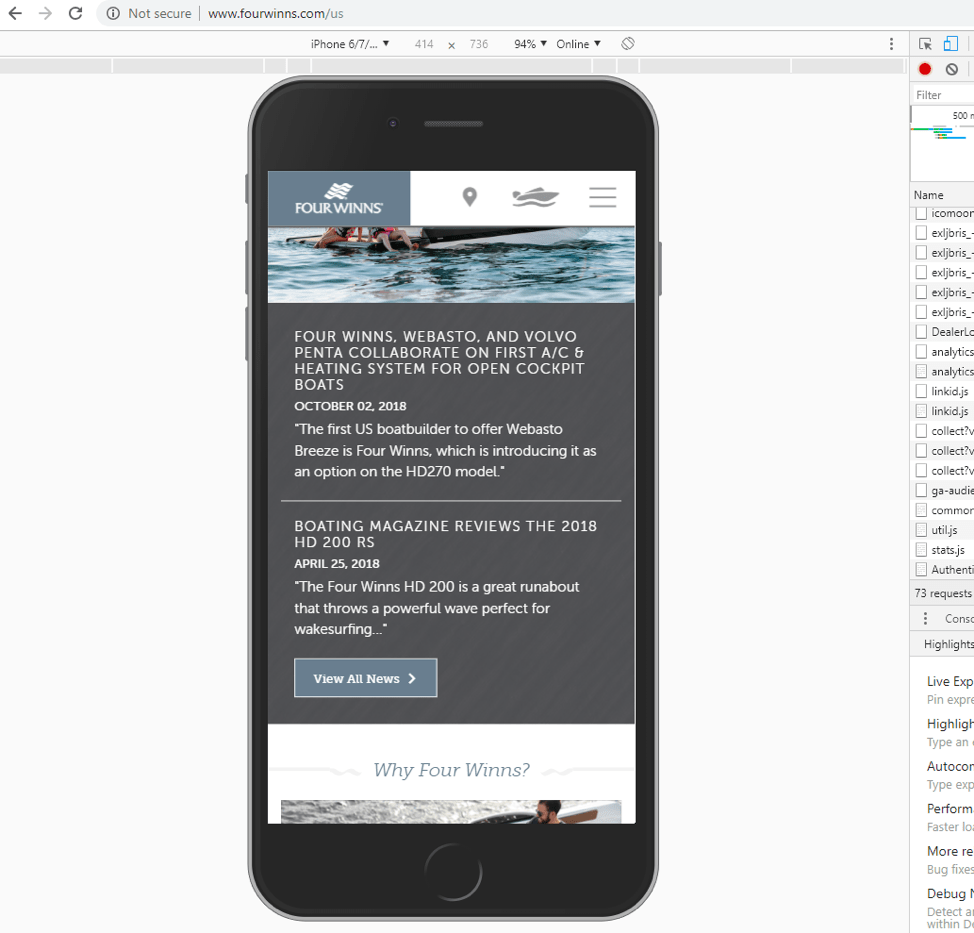This screenshot has width=974, height=933.
Task: Tap the Four Winns logo
Action: pos(339,198)
